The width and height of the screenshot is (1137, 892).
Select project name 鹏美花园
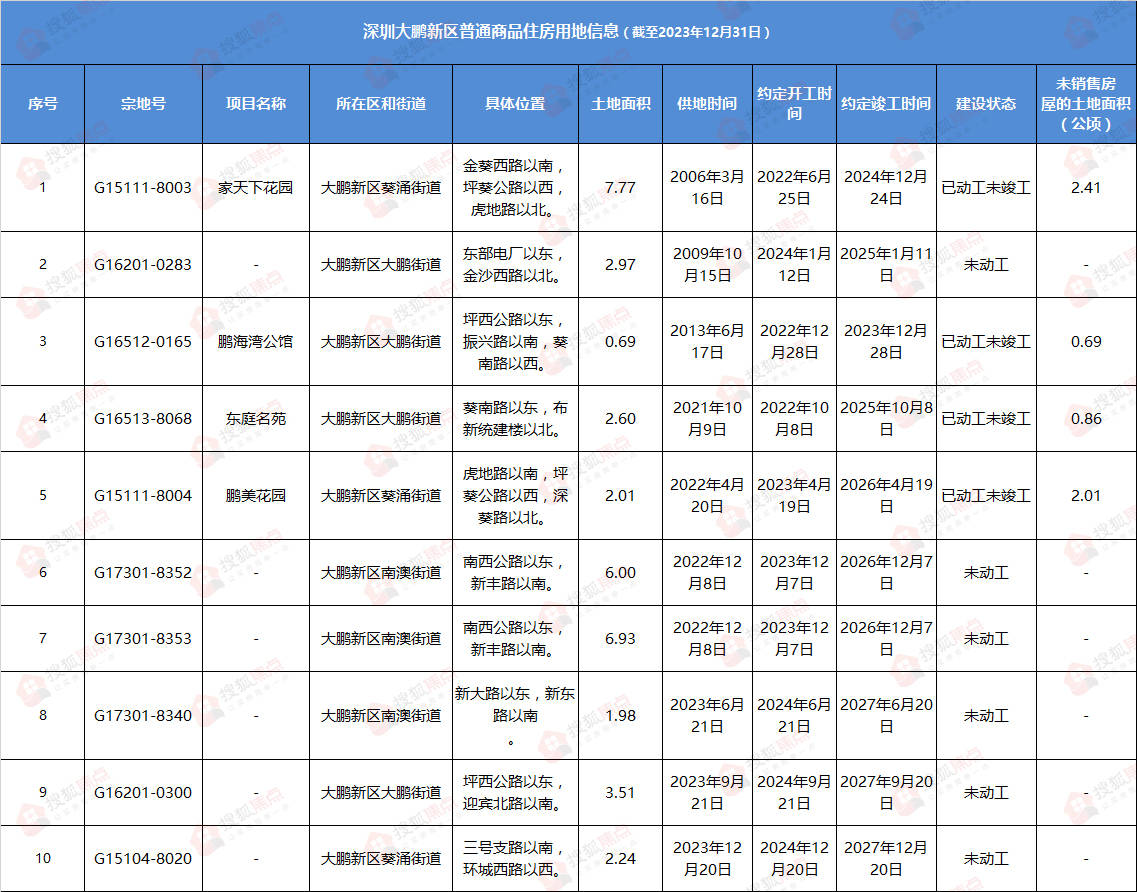coord(255,495)
